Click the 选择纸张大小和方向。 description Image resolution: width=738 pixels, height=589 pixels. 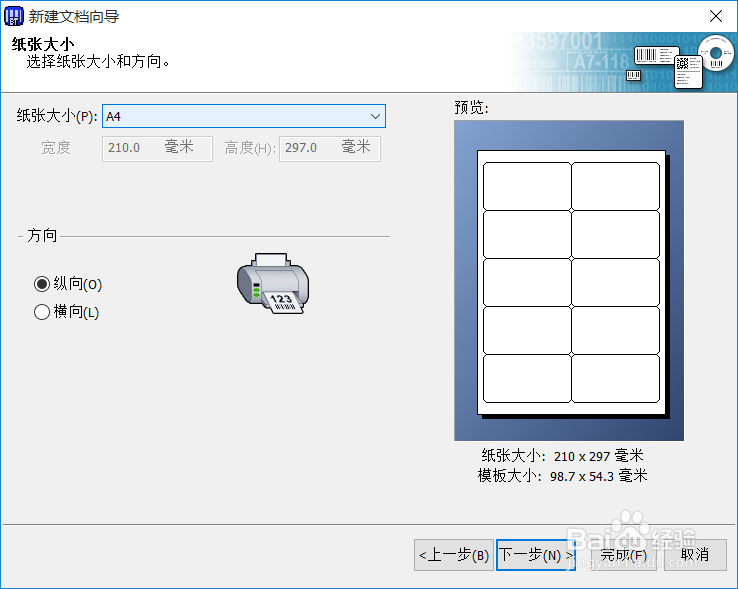pyautogui.click(x=98, y=61)
